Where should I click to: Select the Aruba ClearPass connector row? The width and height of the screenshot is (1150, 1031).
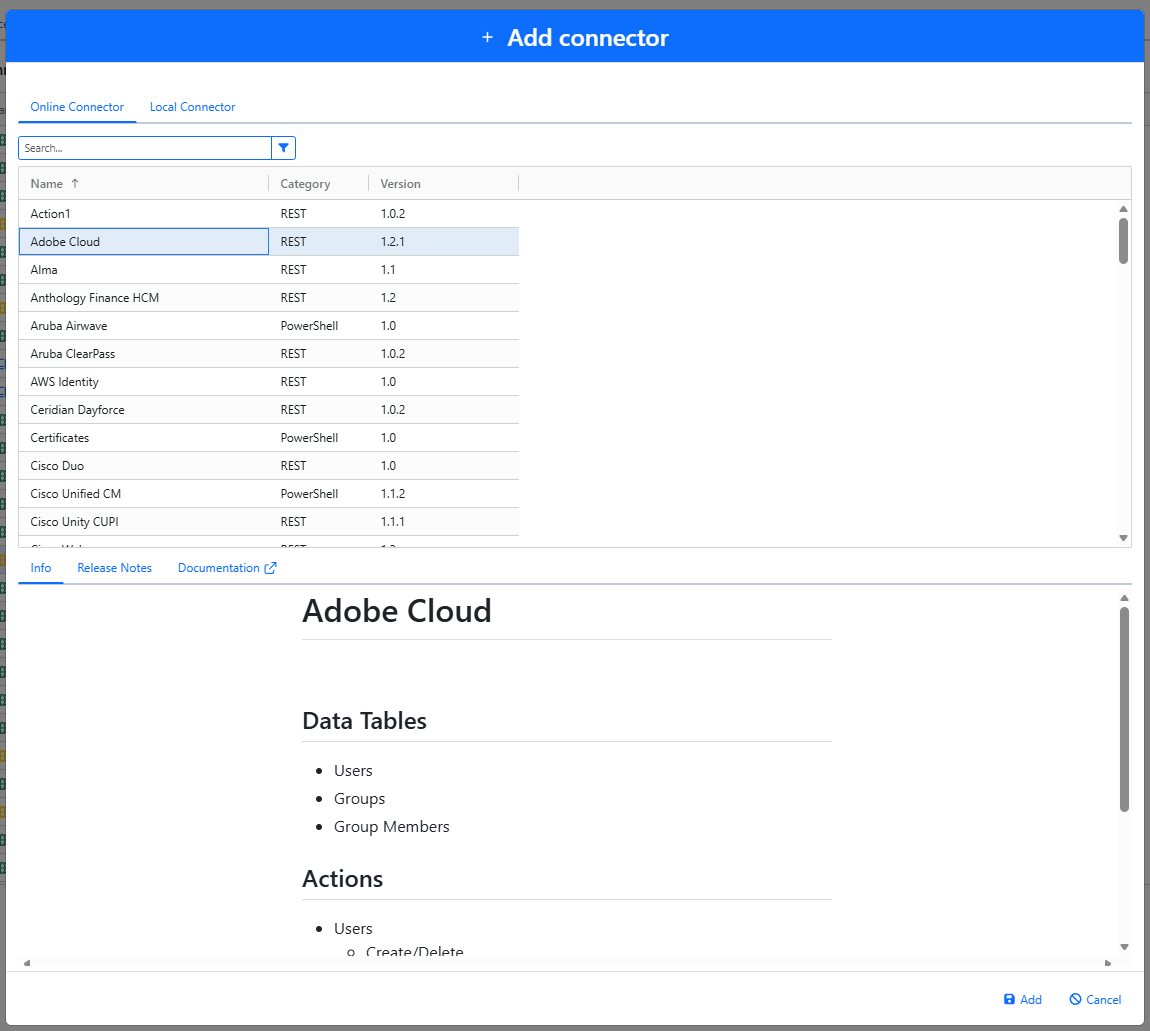point(268,353)
